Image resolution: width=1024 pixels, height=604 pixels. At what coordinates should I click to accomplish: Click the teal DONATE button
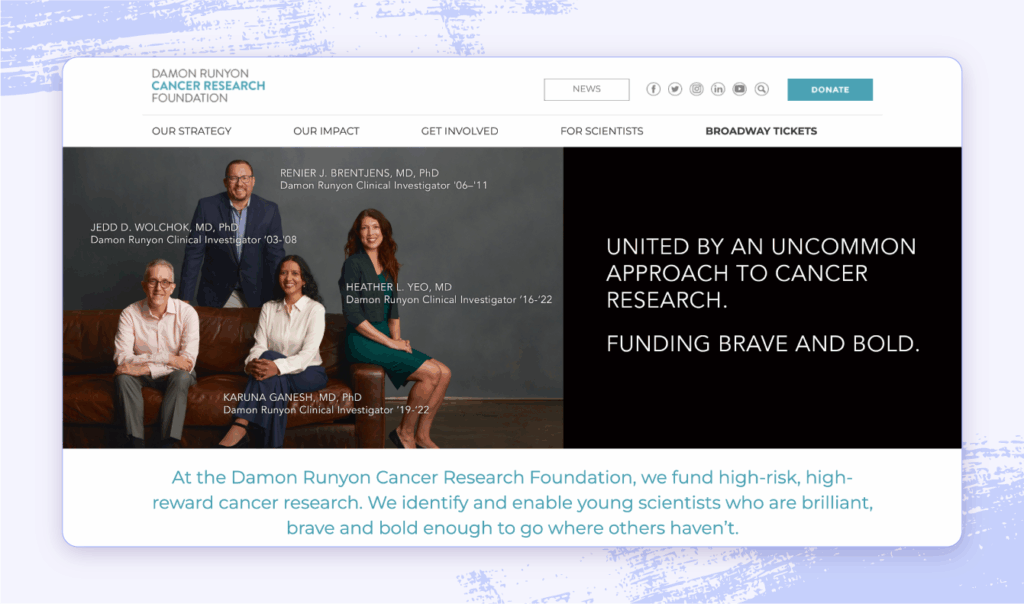830,89
